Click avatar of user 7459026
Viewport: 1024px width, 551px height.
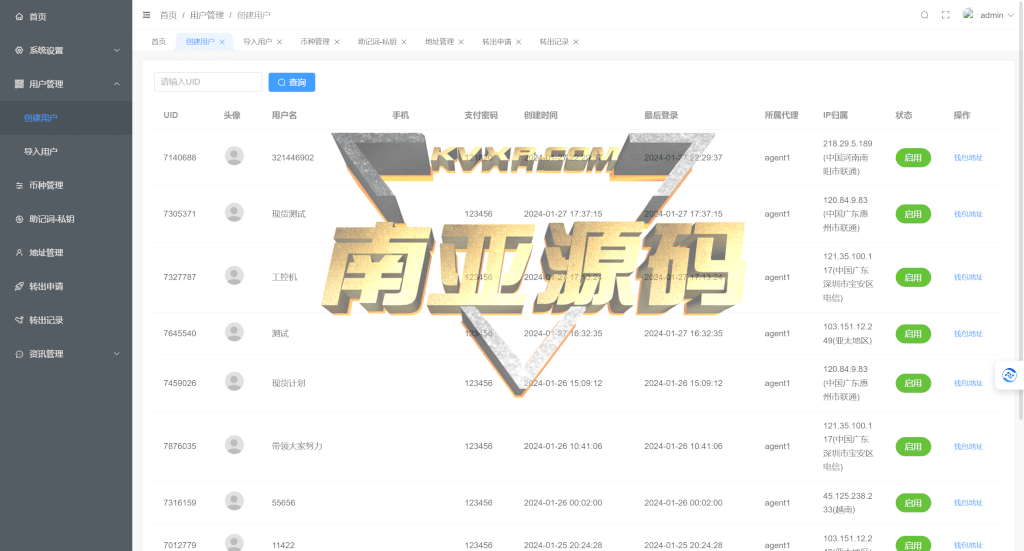pos(234,381)
